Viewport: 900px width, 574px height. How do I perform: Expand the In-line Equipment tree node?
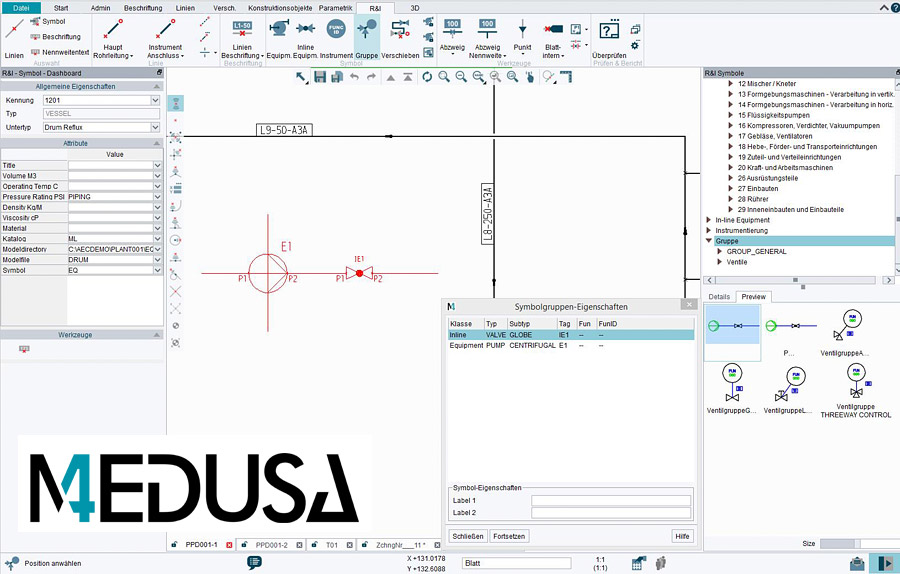tap(709, 220)
